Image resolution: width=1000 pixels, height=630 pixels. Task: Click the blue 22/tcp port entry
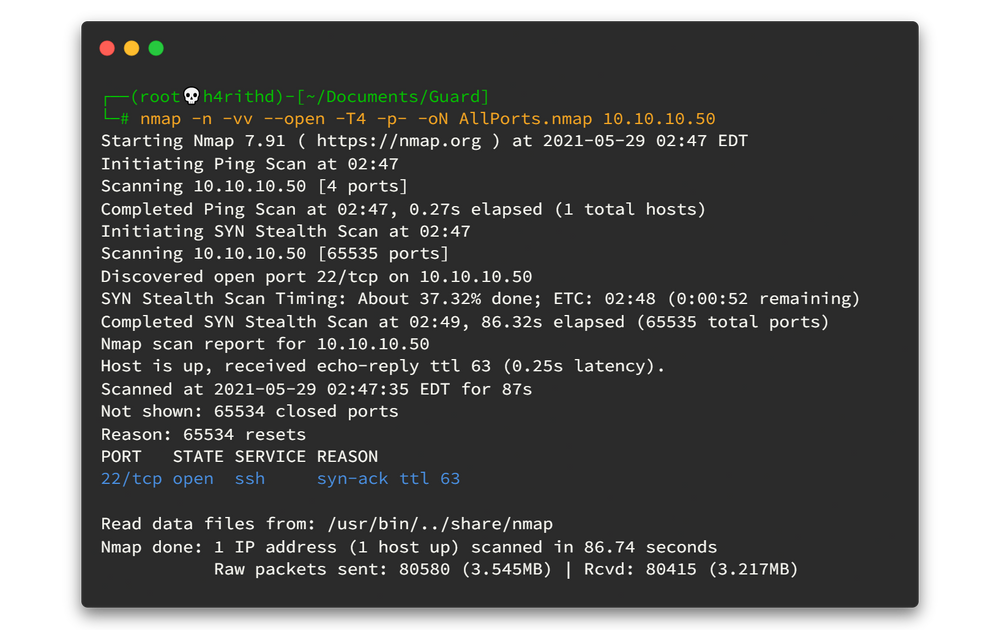click(x=131, y=479)
